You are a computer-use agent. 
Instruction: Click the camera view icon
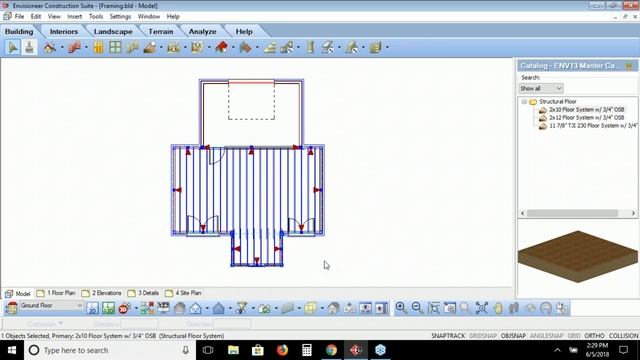coord(264,308)
